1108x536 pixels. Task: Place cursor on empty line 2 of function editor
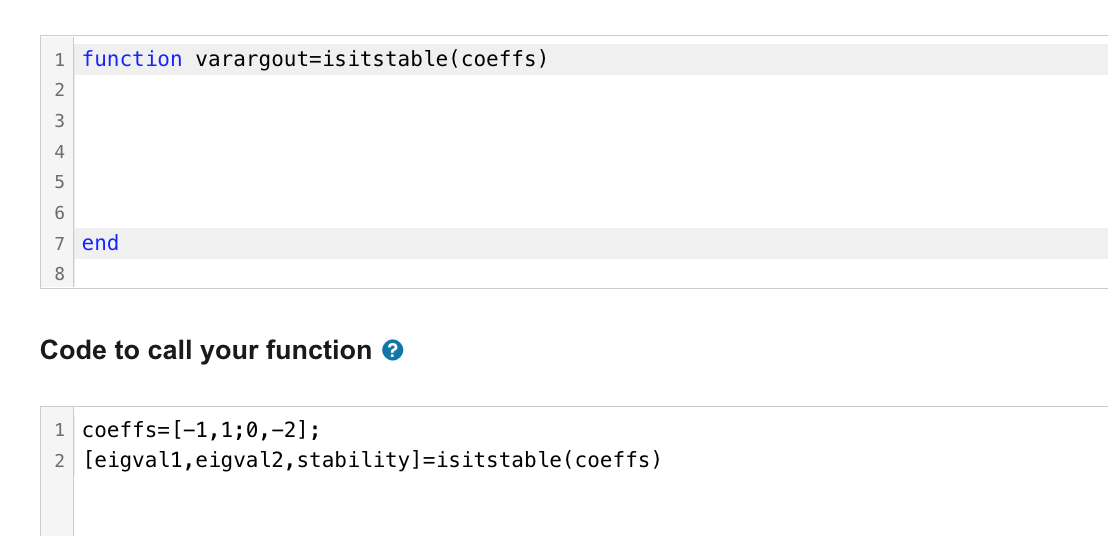coord(591,90)
